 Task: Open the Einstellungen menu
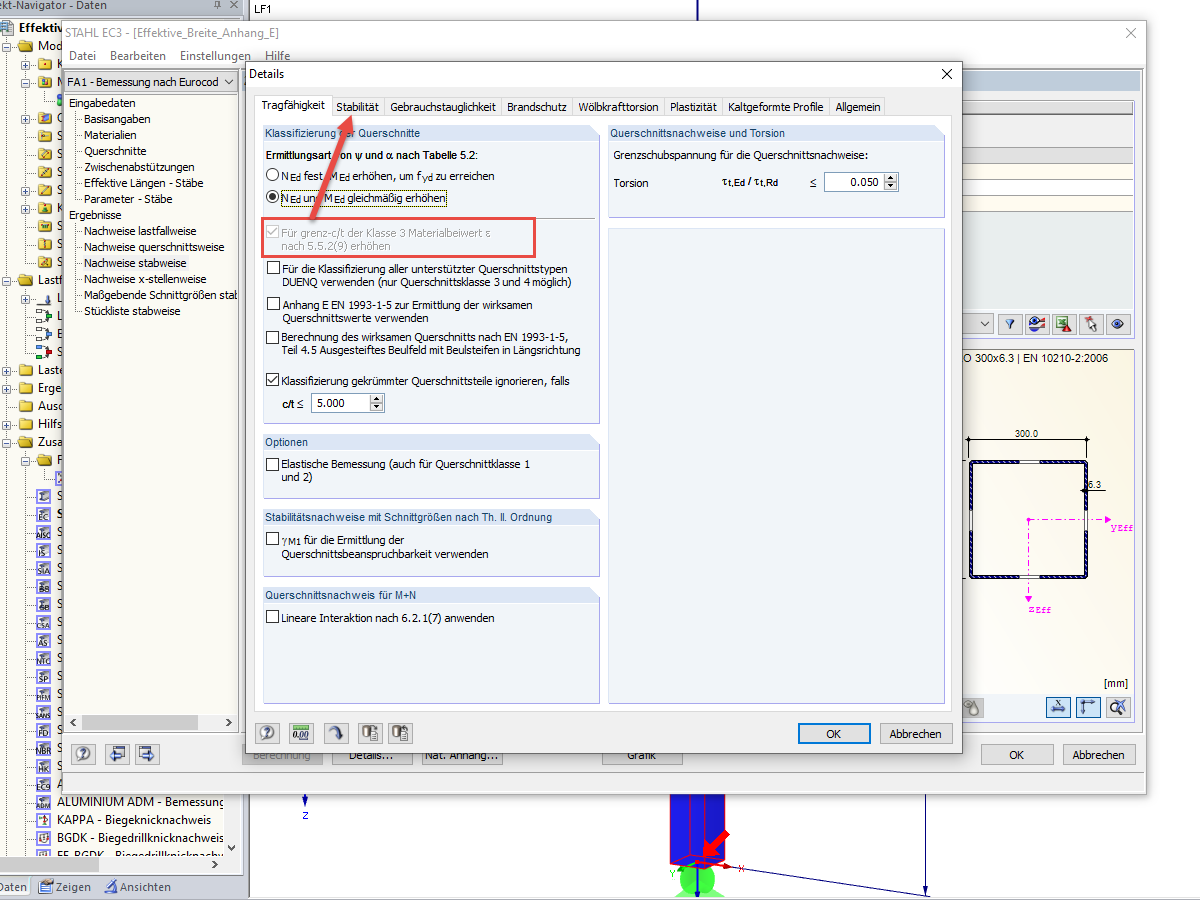click(215, 56)
